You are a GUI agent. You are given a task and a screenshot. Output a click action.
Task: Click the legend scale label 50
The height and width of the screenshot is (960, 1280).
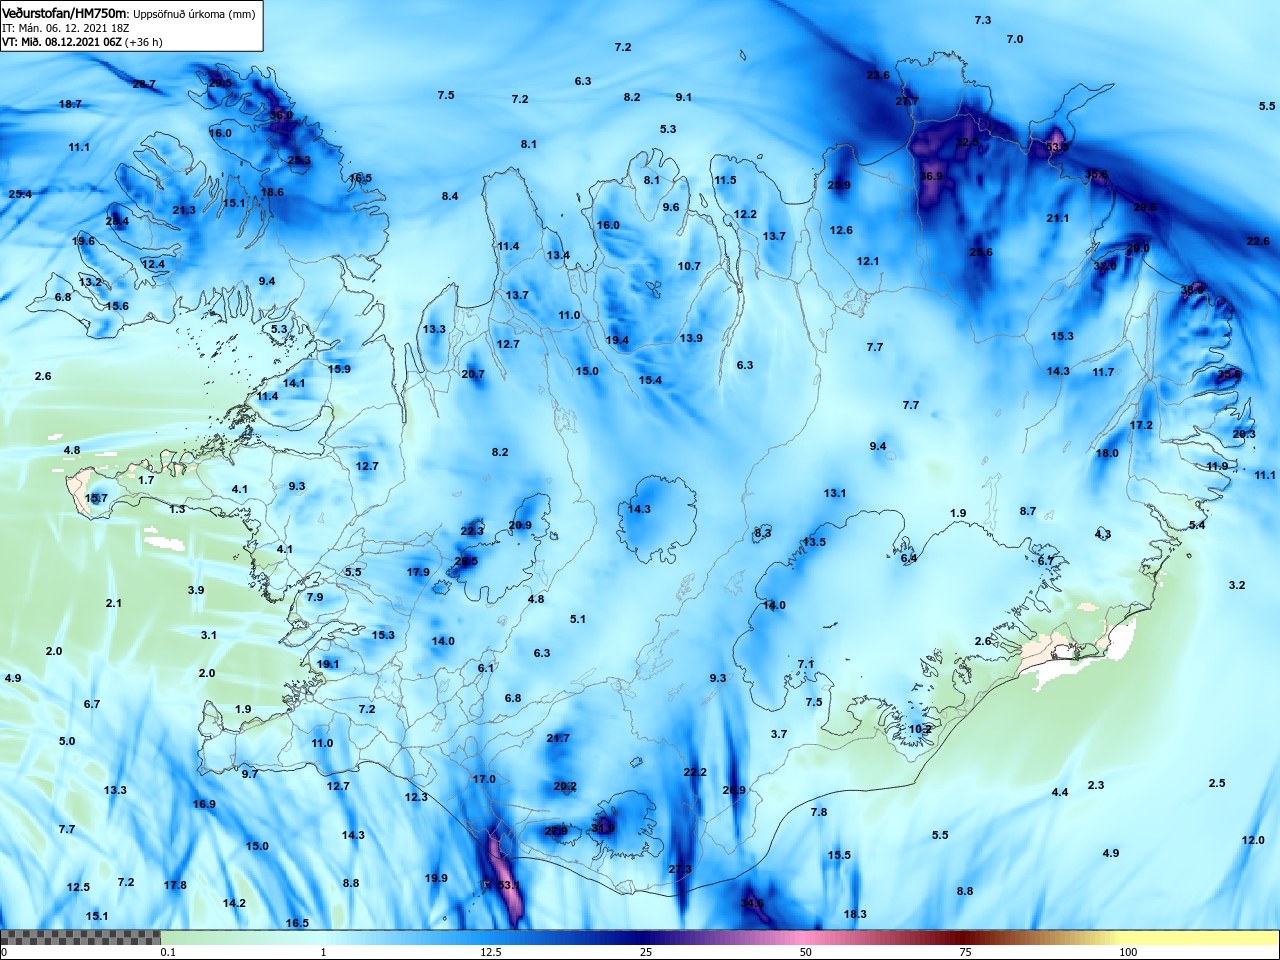(x=806, y=952)
